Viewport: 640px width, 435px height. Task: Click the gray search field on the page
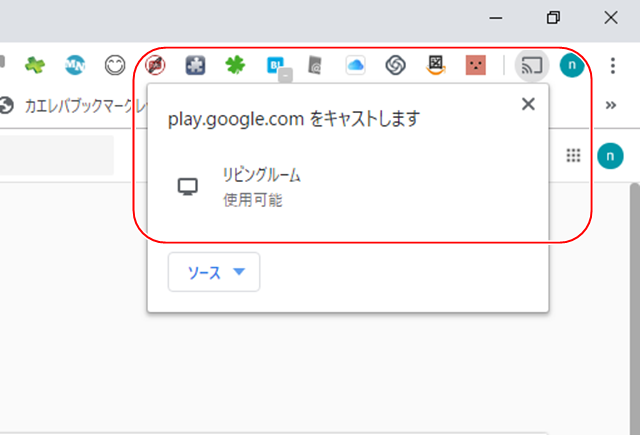[x=57, y=155]
